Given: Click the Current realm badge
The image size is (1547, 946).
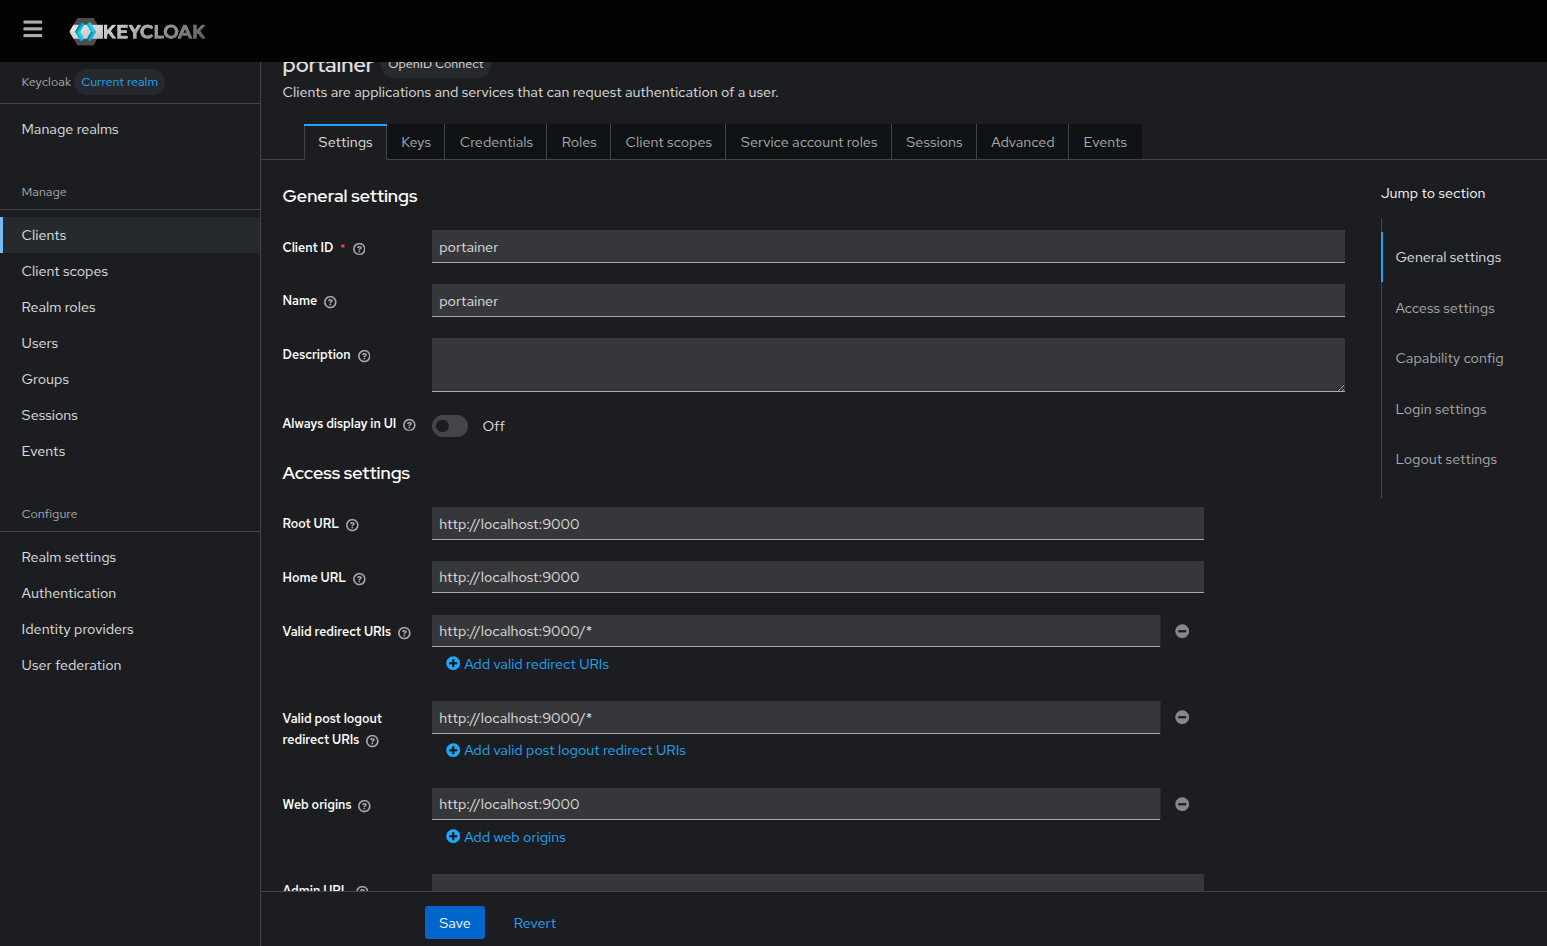Looking at the screenshot, I should click(x=119, y=81).
